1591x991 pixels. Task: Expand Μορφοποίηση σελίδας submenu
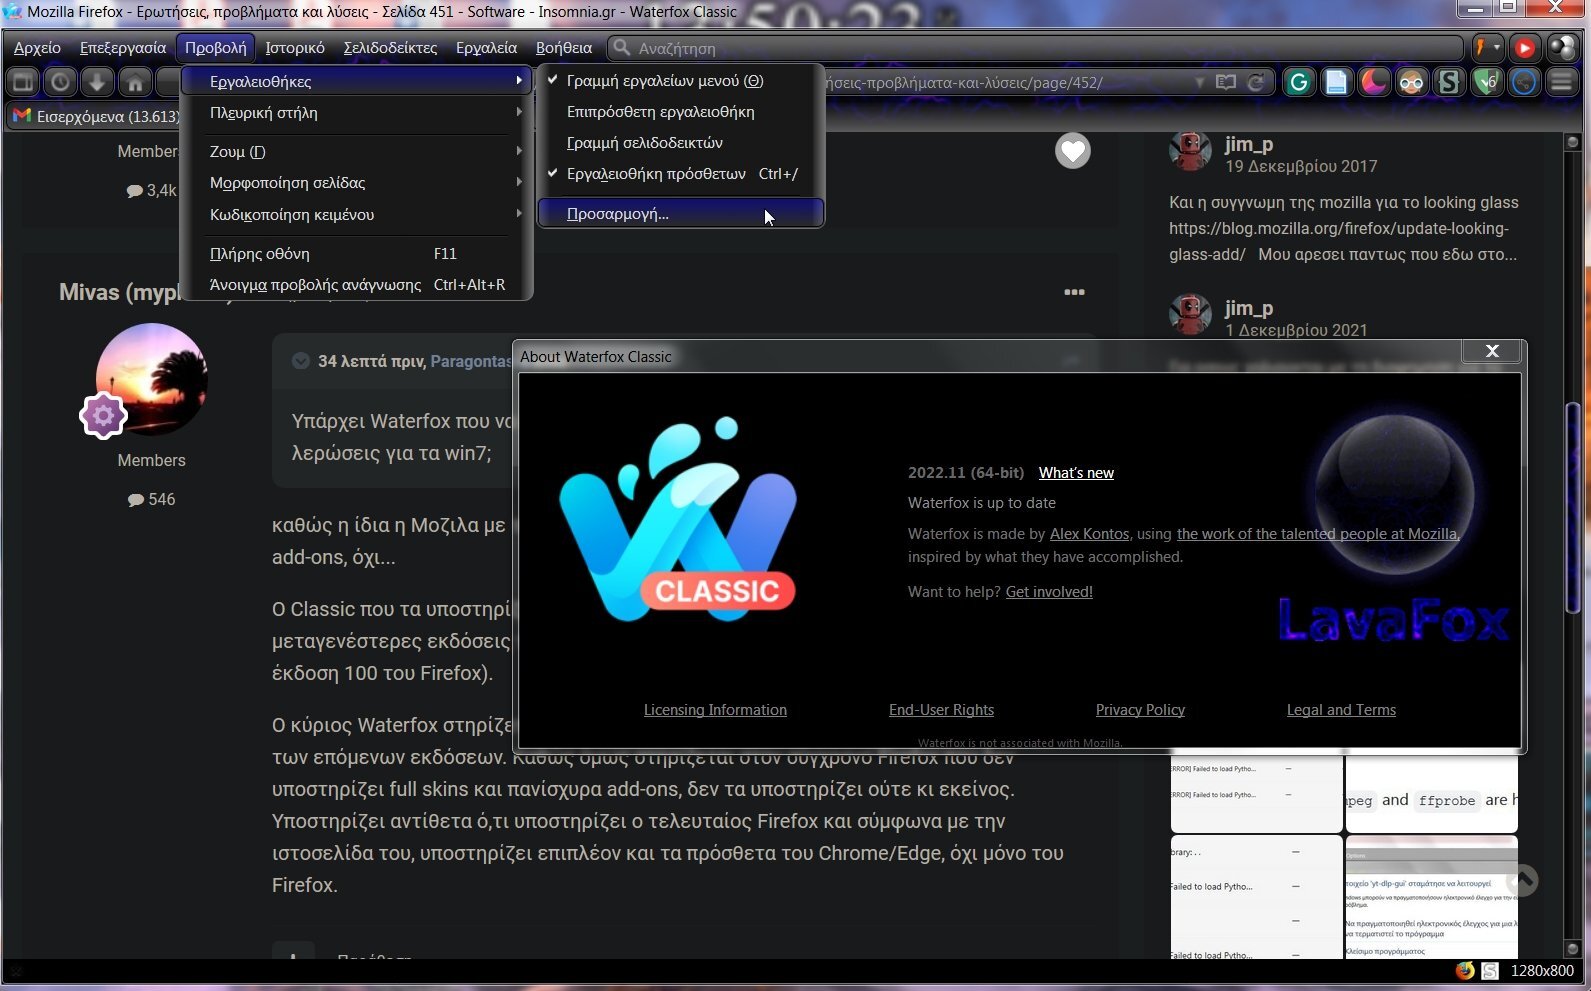pos(356,183)
